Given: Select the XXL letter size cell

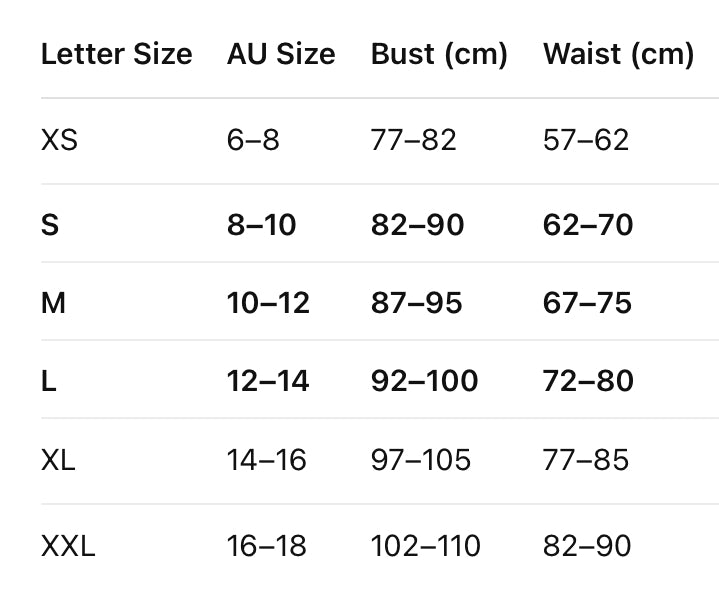Looking at the screenshot, I should (68, 546).
